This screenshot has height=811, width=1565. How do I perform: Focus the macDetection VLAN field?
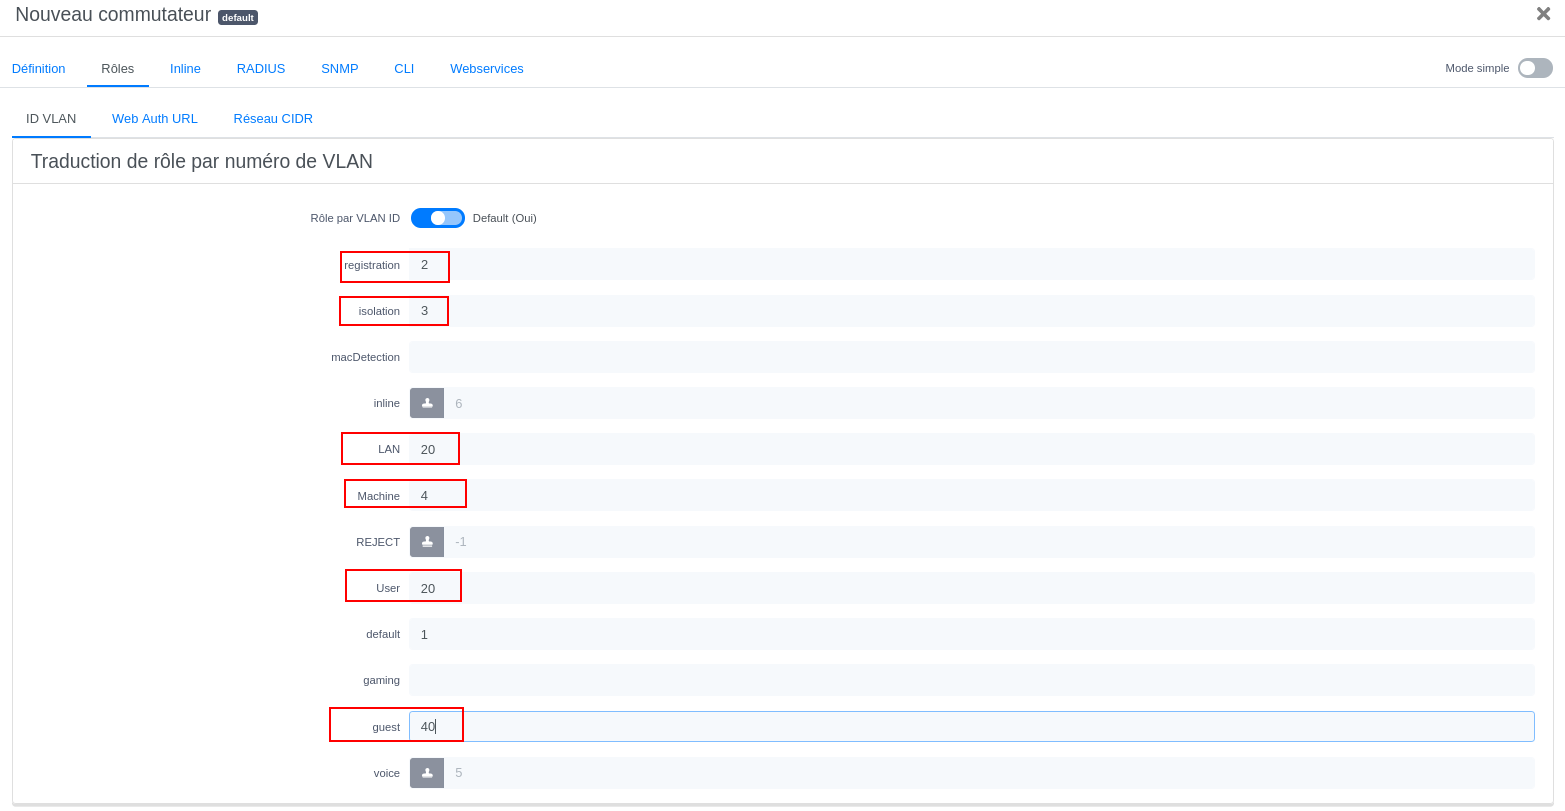(972, 357)
